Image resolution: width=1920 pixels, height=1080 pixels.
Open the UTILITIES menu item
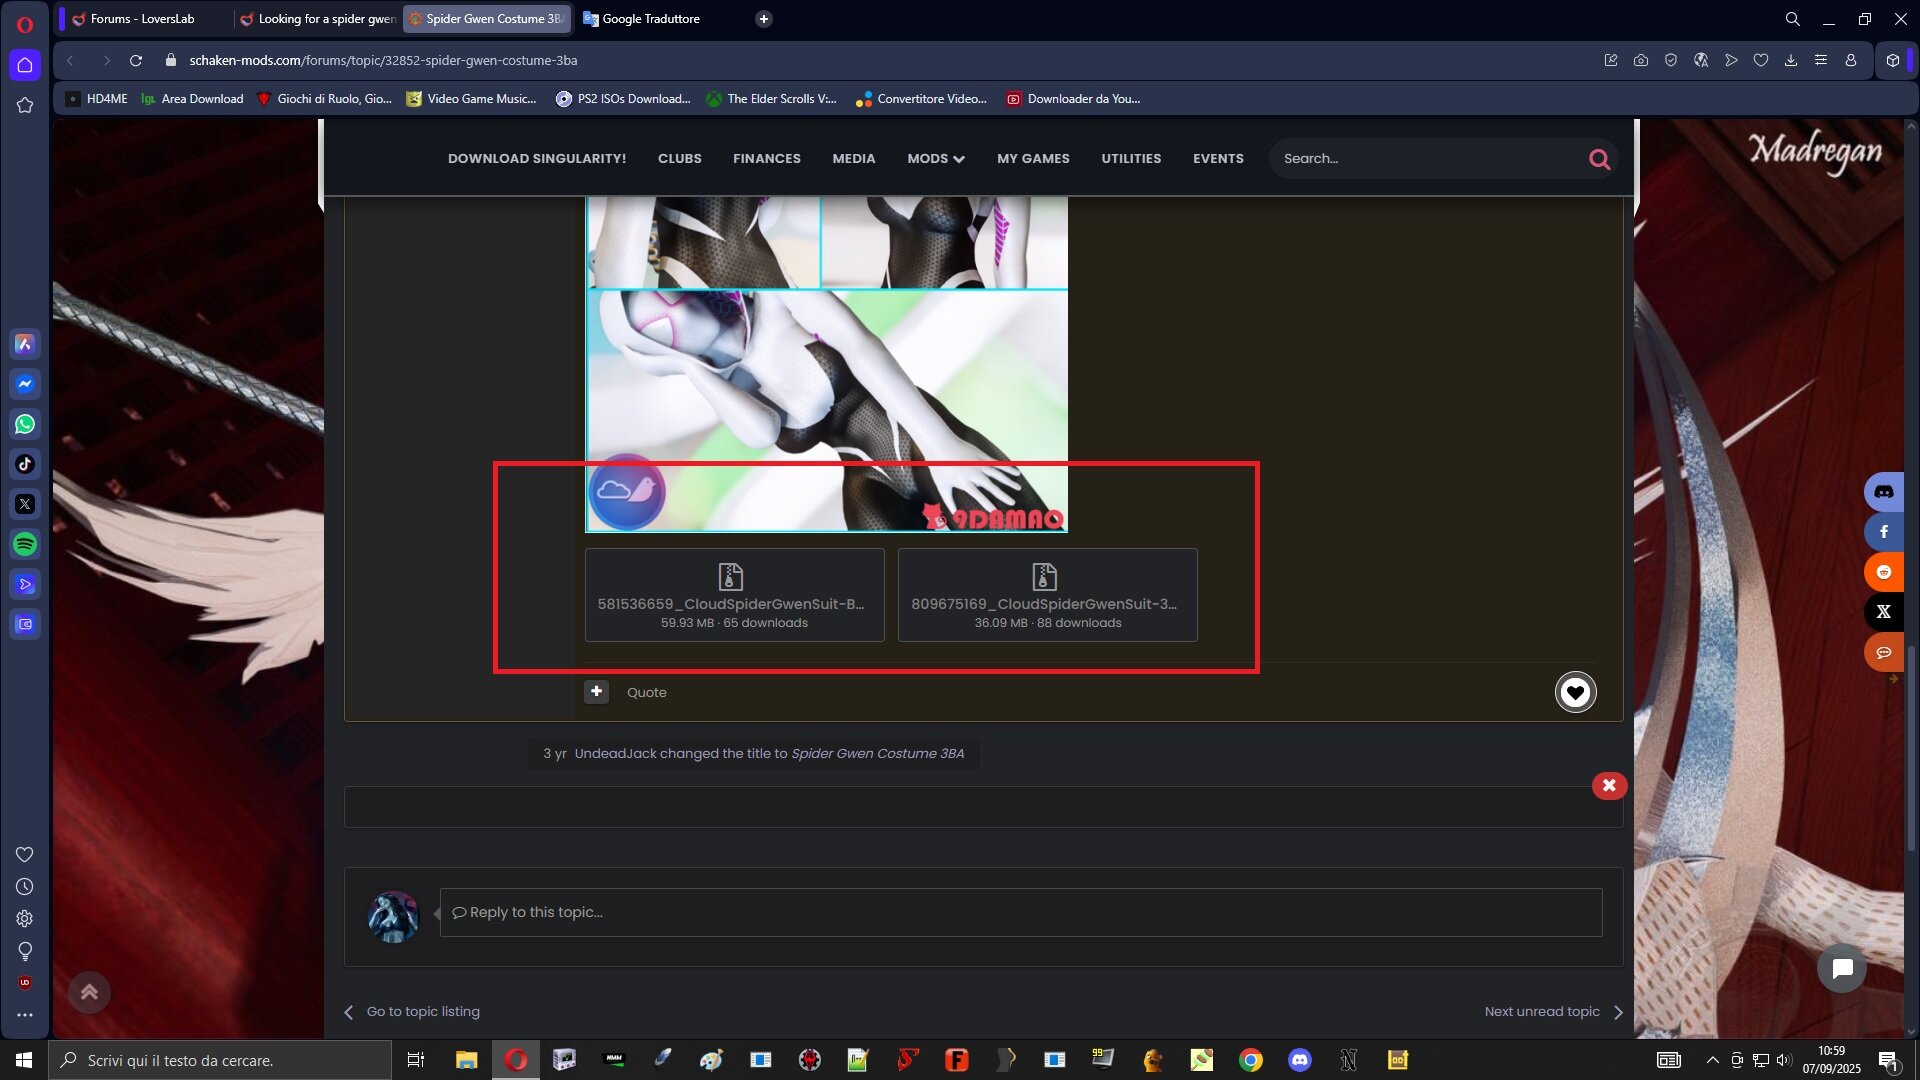point(1131,159)
